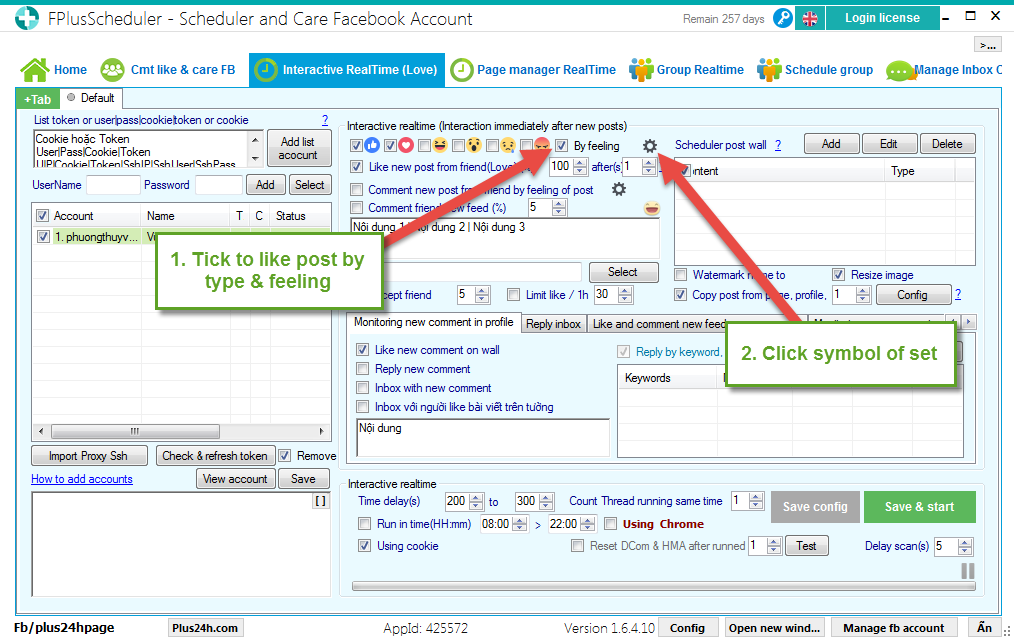
Task: Increase the after(s) value
Action: pos(649,163)
